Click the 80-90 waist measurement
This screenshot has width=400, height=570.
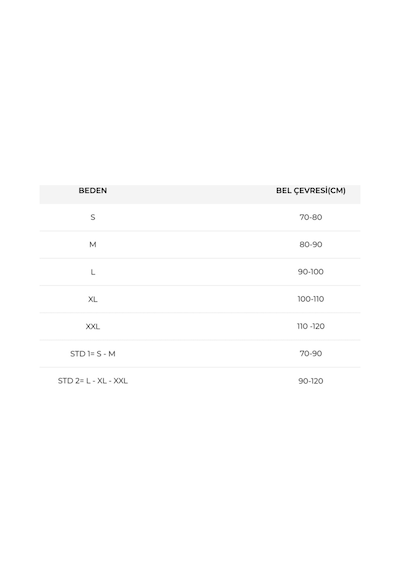[311, 245]
